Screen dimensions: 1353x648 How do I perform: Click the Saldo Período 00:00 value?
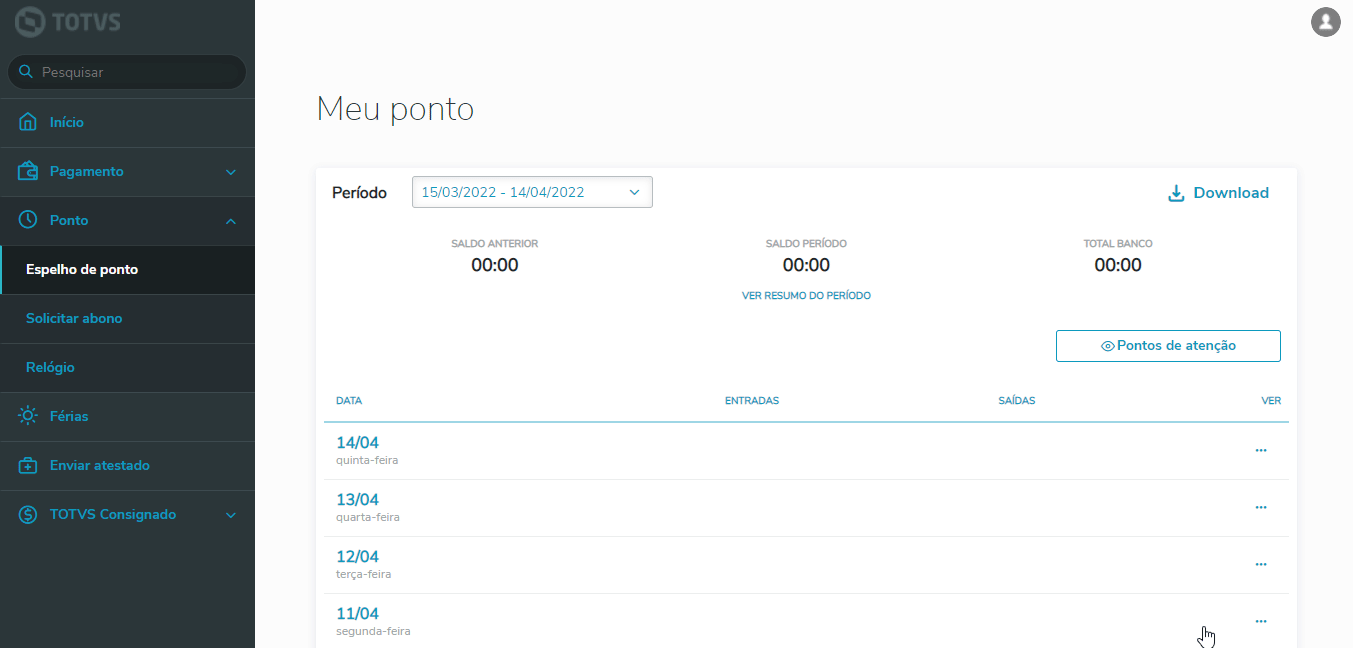[806, 265]
